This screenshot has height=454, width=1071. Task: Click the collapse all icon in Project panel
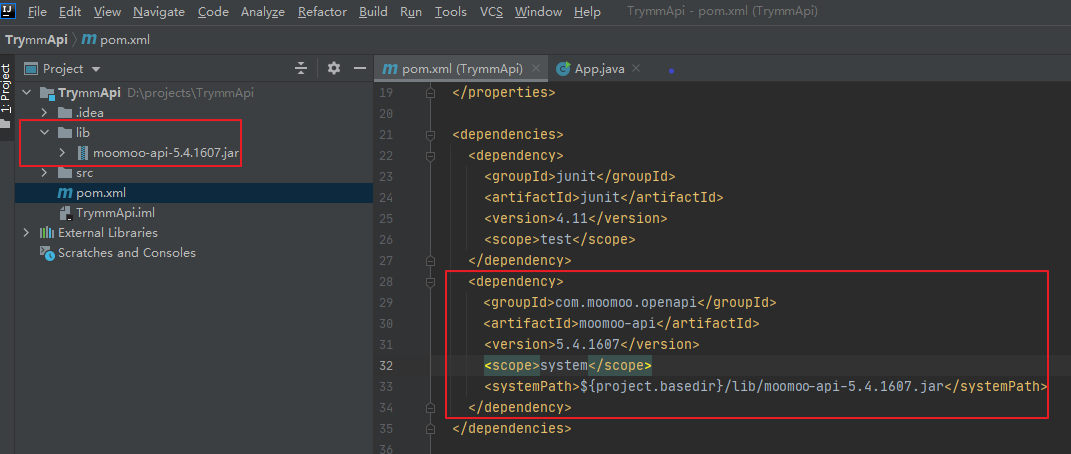[301, 69]
